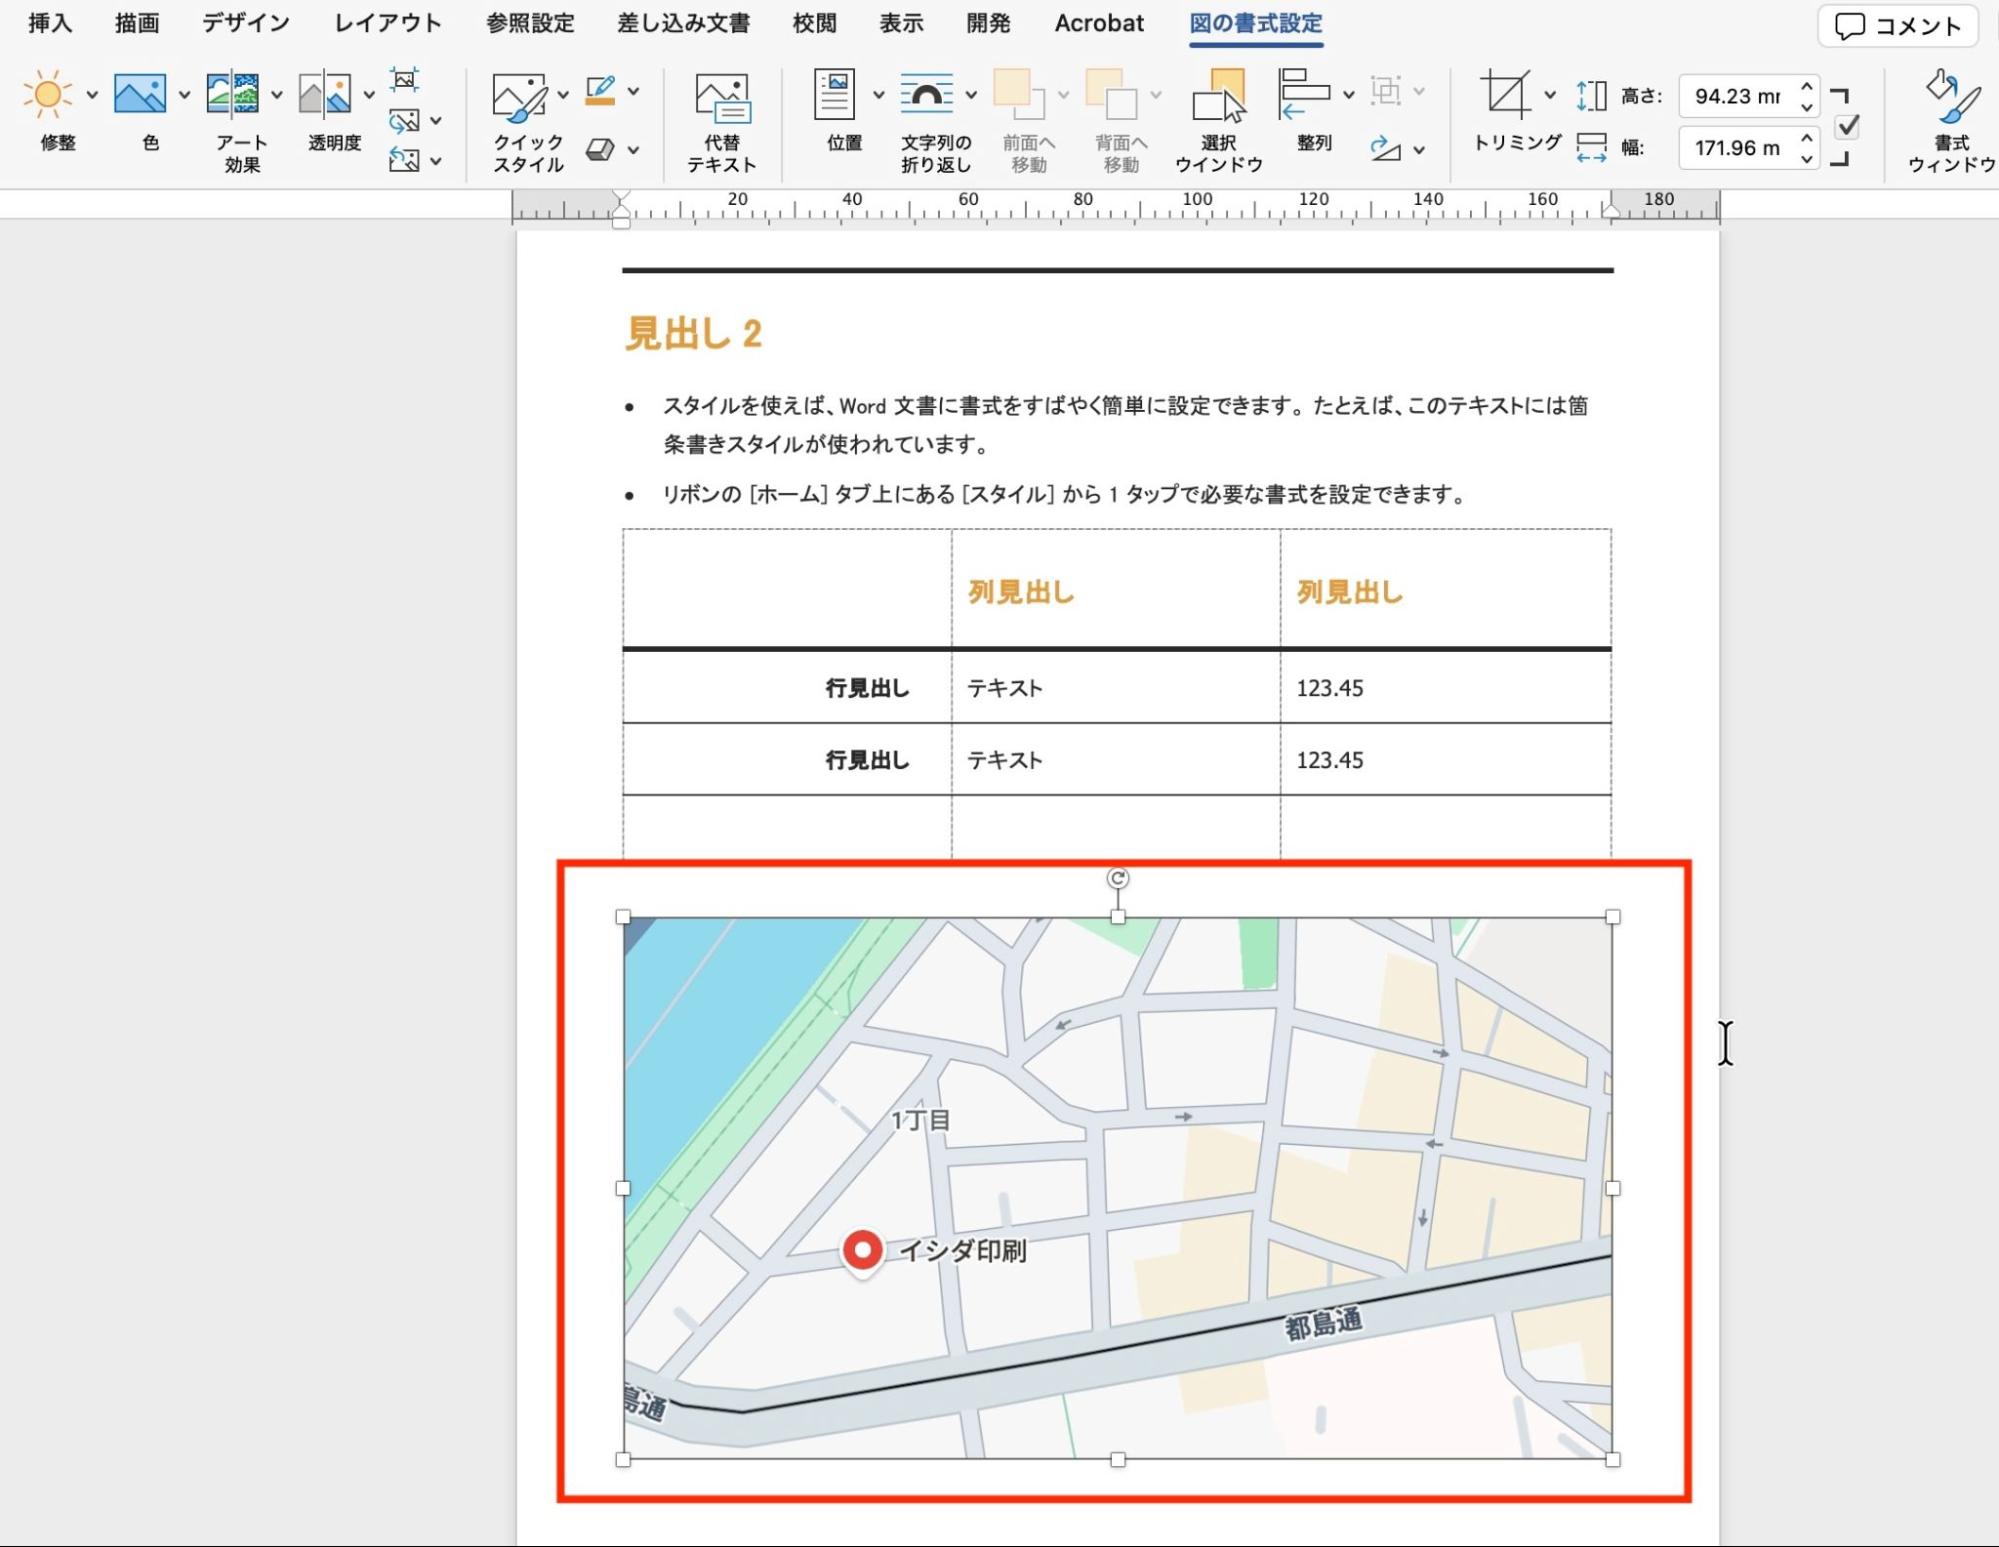Click the 整列 align icon

(x=1304, y=95)
